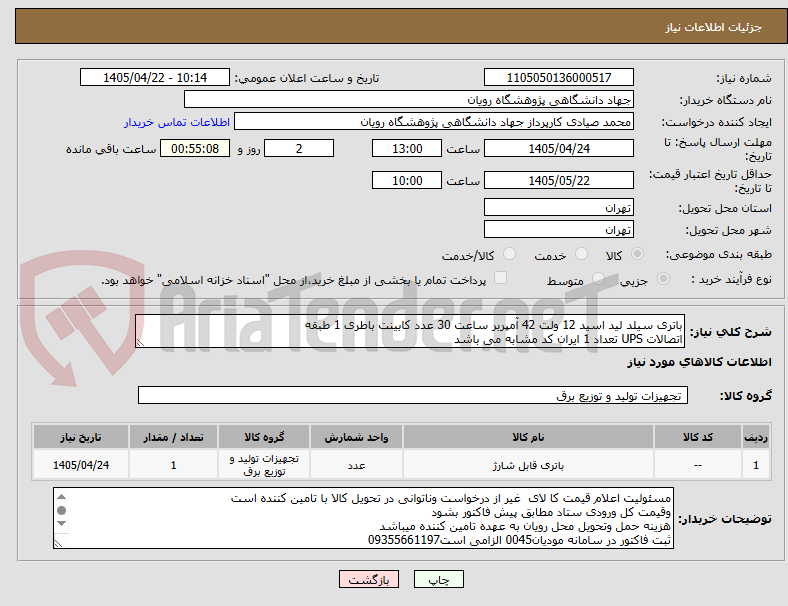
Task: Click the announcement date field 1405/04/22 - 10:14
Action: 155,77
